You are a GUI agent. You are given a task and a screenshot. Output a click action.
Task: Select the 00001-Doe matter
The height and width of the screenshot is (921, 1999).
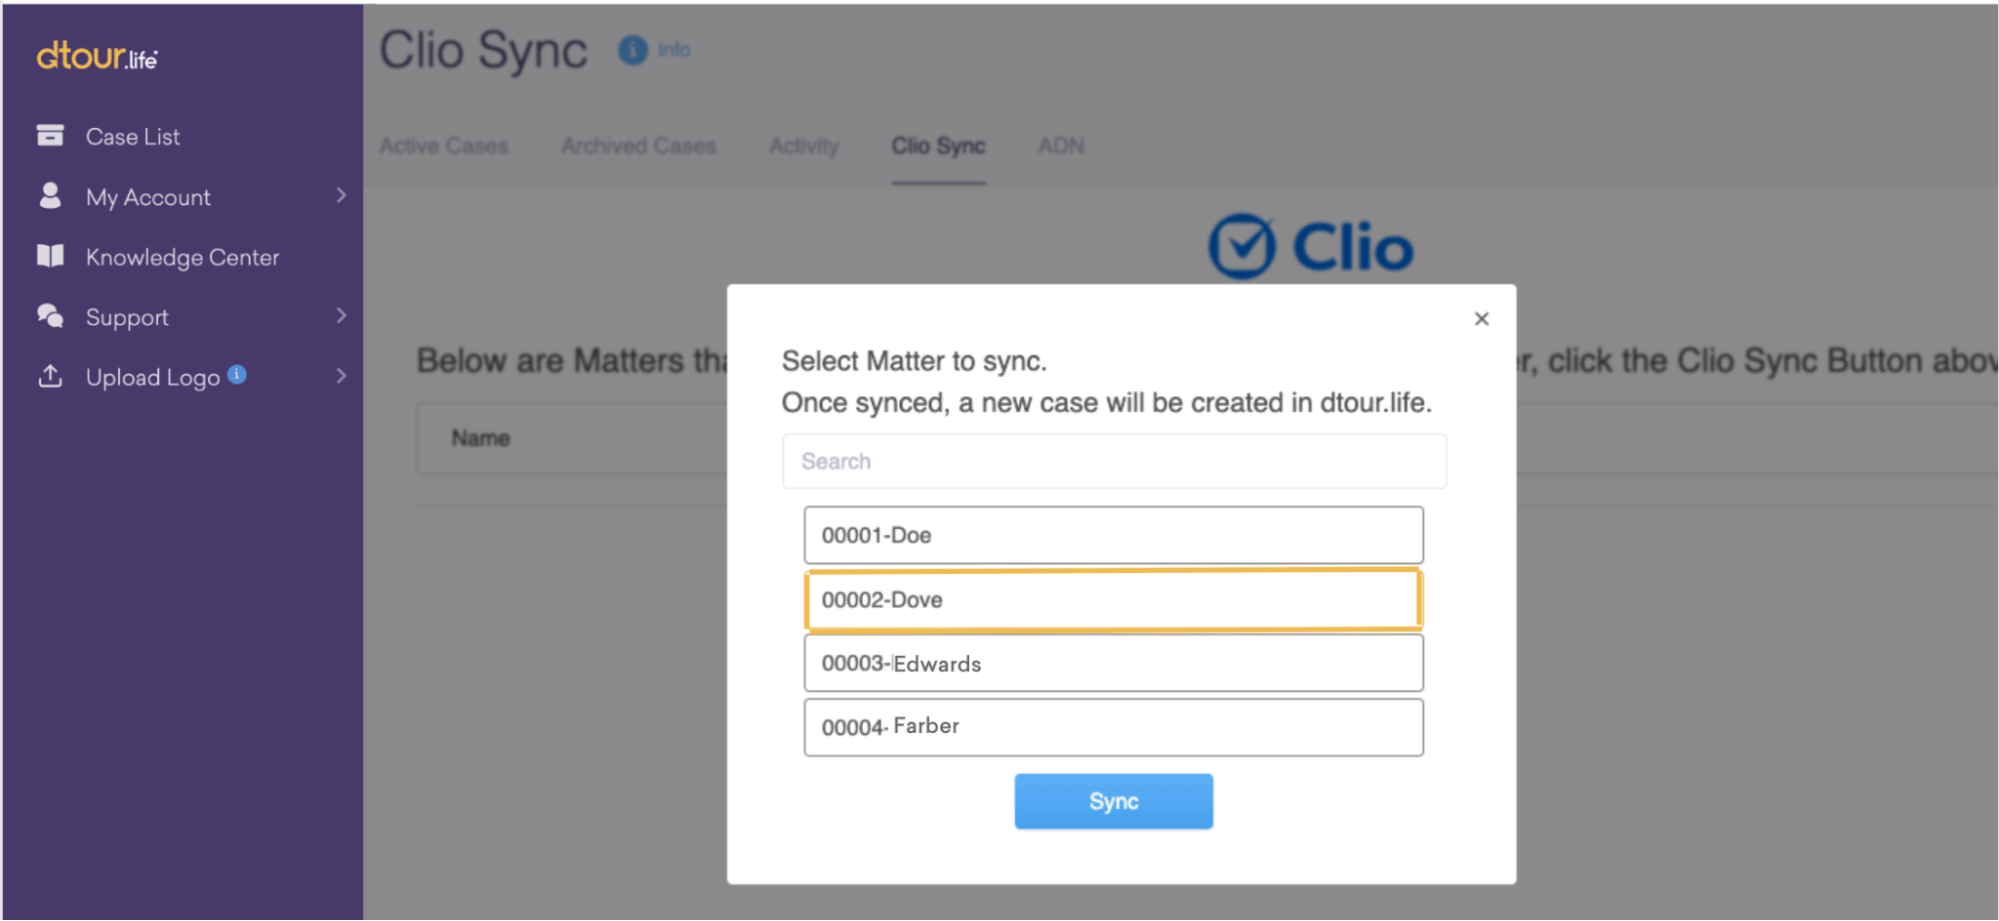click(x=1113, y=535)
